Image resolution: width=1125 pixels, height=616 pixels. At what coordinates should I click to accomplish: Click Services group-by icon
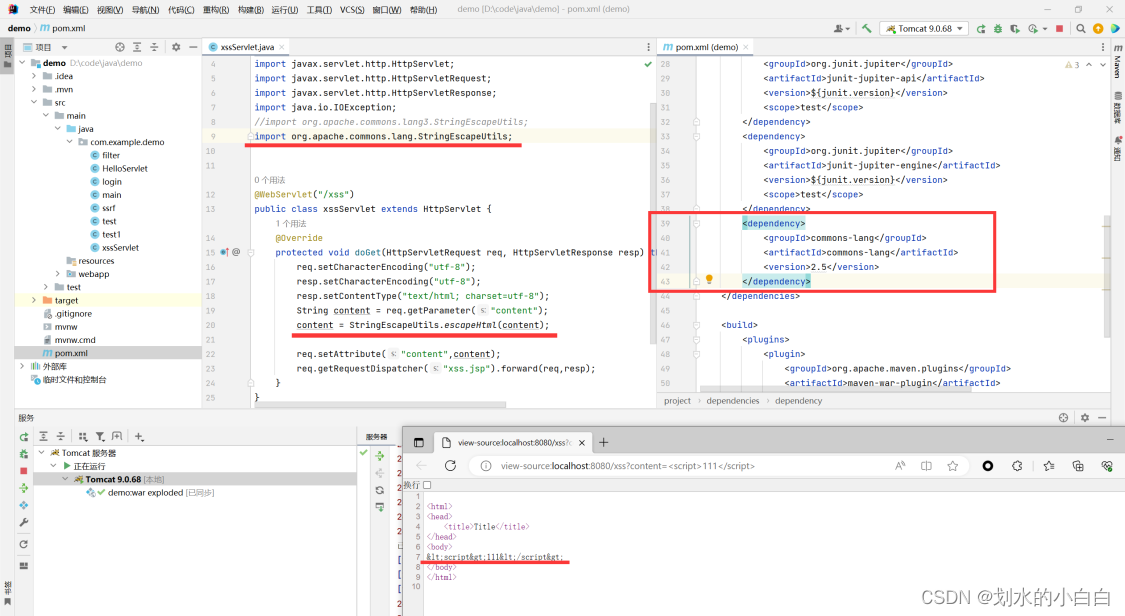click(x=83, y=437)
